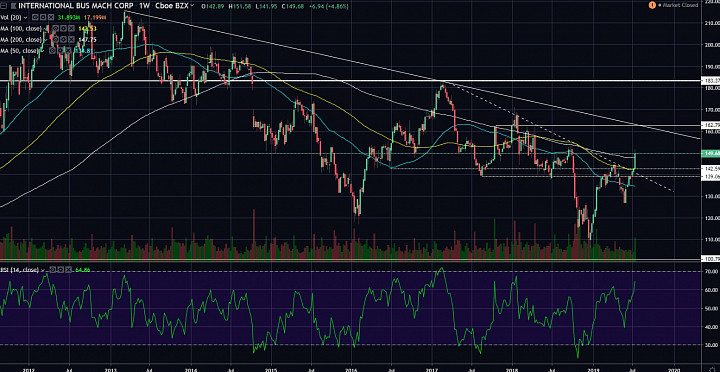
Task: Click the Cboe BZX exchange label
Action: (x=172, y=6)
